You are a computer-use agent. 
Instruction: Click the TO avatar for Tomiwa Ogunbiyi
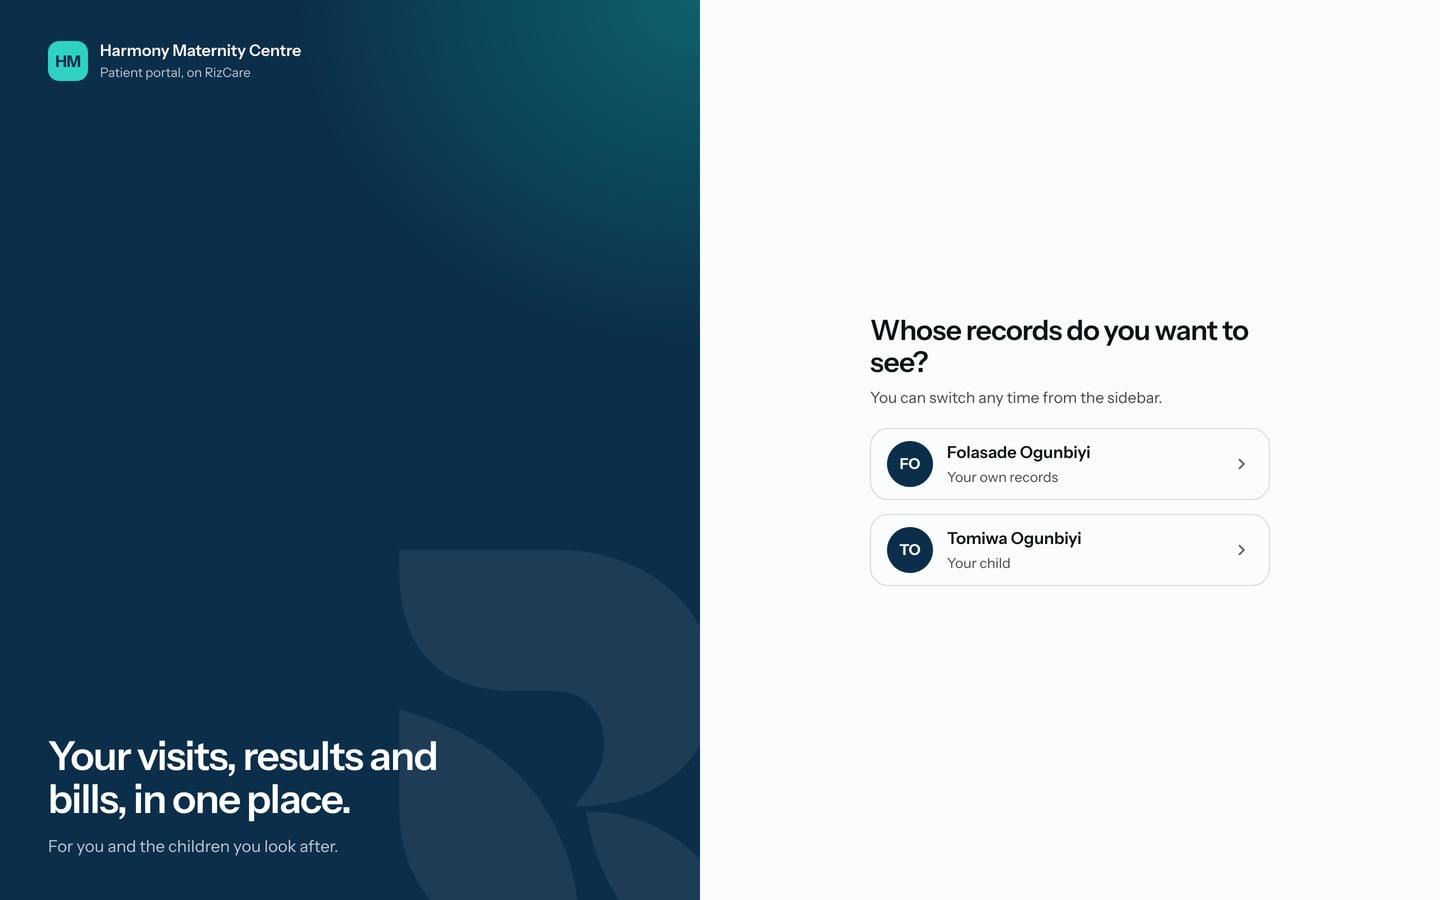910,550
